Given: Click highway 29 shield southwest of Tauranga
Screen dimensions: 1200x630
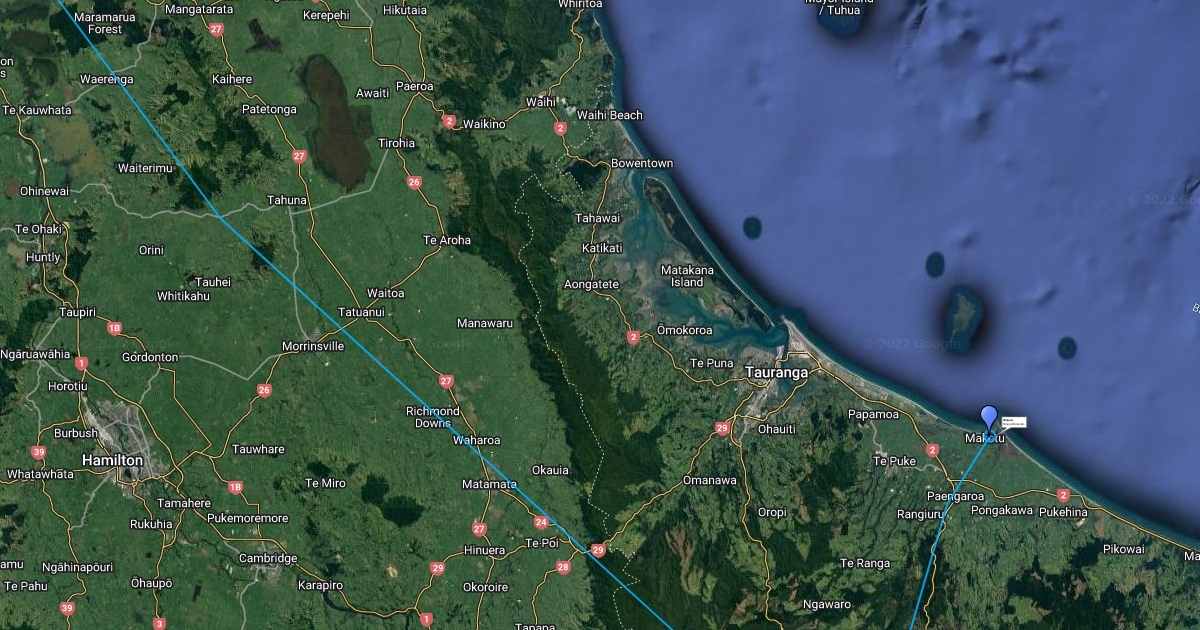Looking at the screenshot, I should (x=722, y=428).
